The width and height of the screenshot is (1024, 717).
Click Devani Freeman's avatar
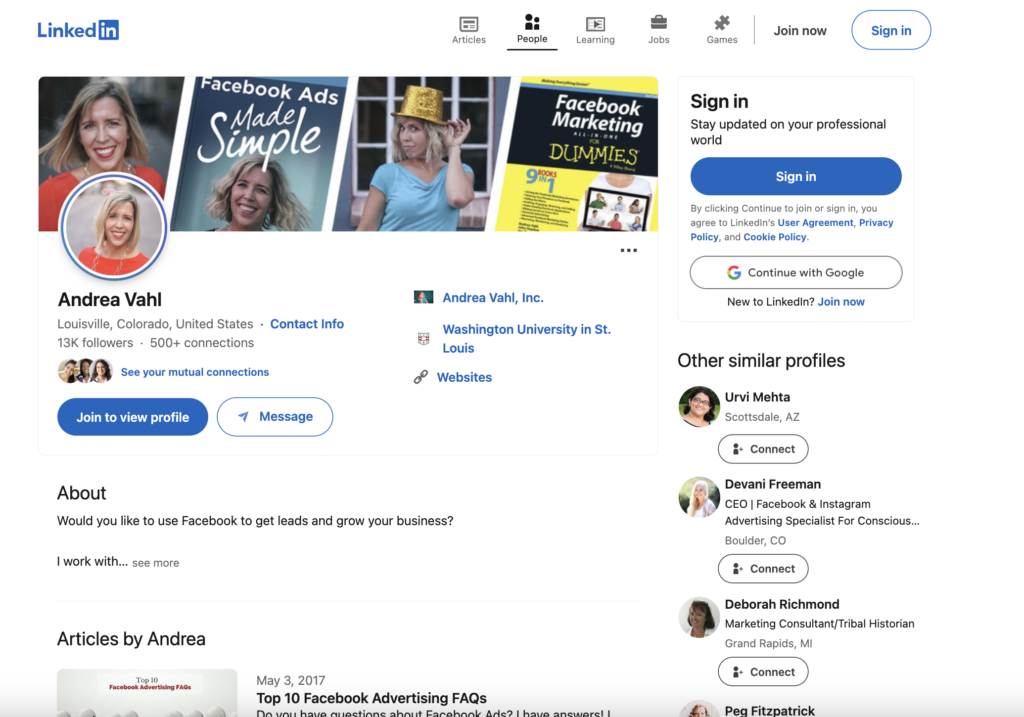coord(699,497)
